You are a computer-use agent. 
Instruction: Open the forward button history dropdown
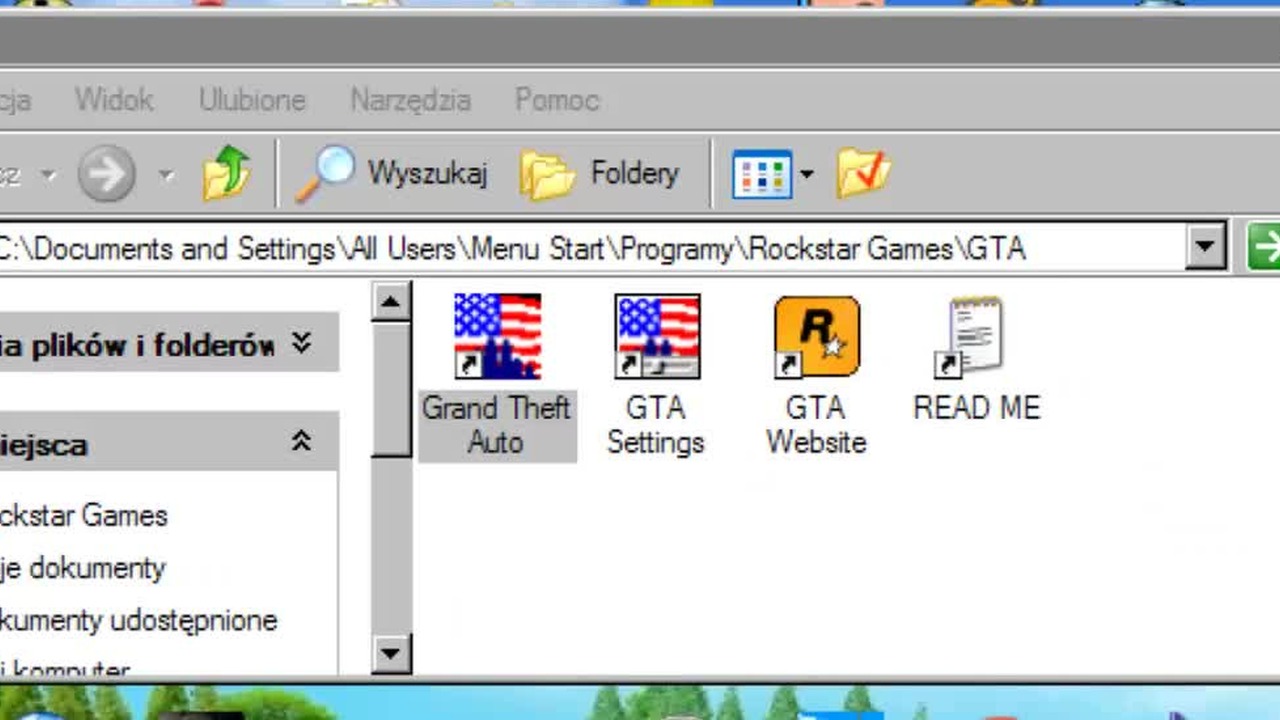pos(166,176)
